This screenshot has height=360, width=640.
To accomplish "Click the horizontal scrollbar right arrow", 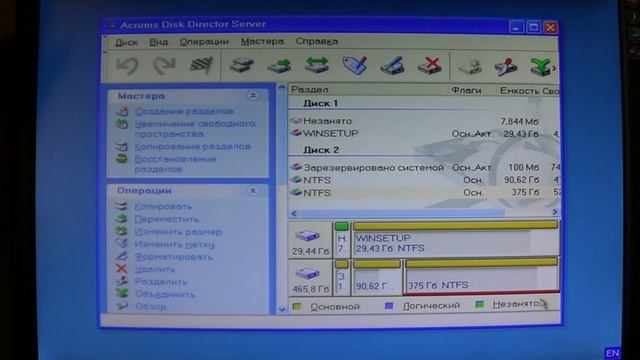I will click(555, 212).
